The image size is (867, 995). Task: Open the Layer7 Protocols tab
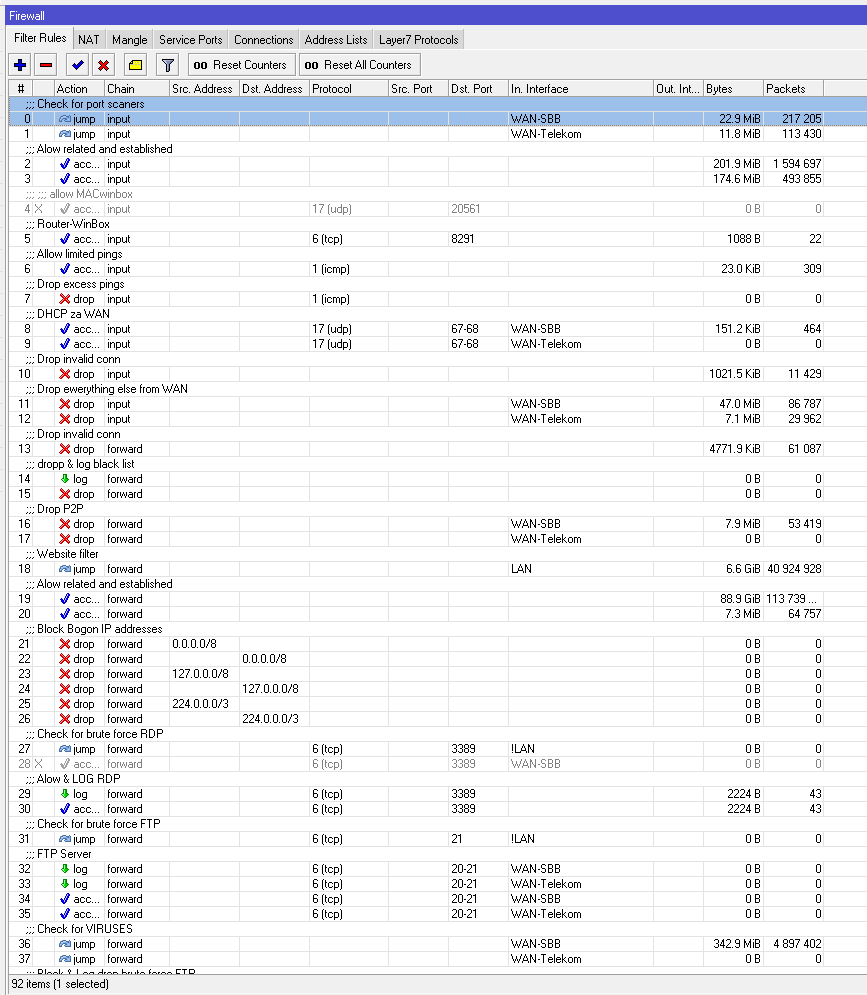pos(417,38)
